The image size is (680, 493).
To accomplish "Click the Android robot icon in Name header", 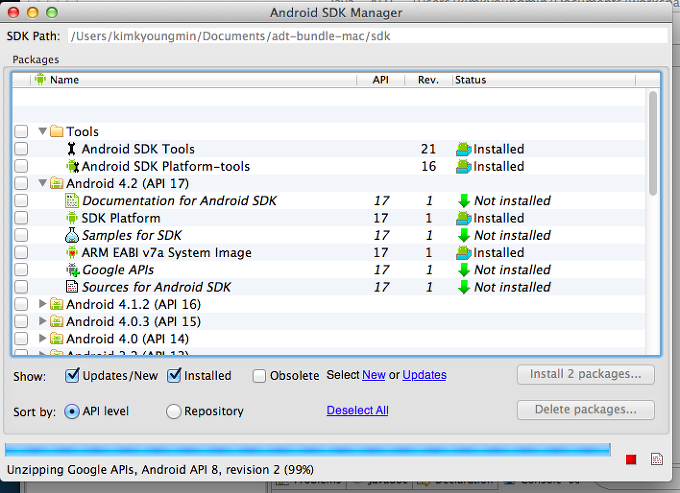I will point(40,79).
